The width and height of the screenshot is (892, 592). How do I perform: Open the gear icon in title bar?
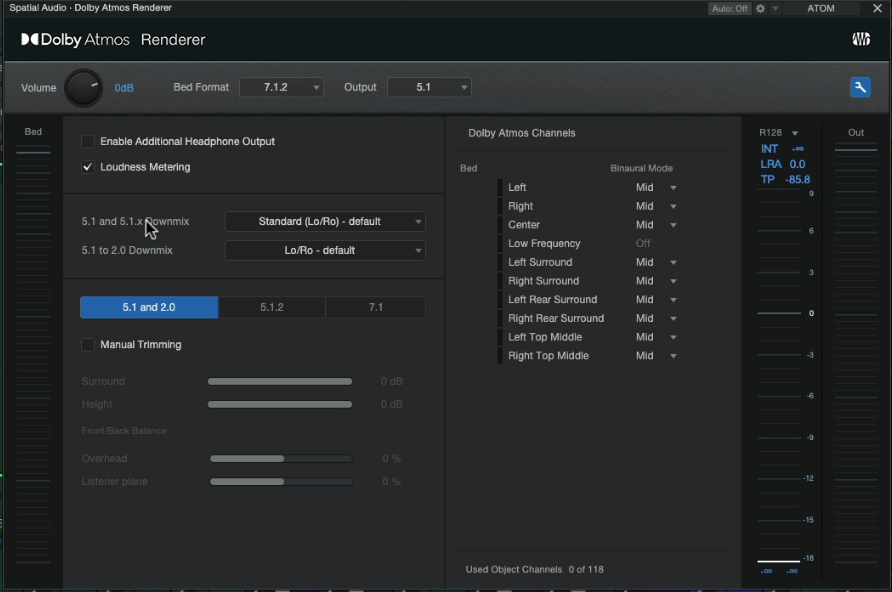click(x=760, y=9)
